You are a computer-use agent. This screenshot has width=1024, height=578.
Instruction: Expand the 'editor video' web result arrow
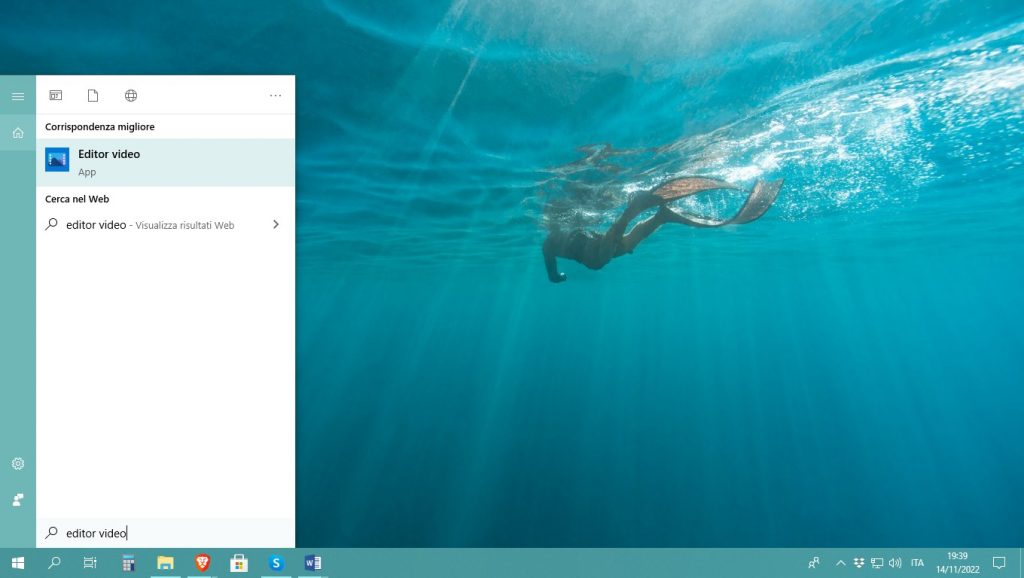276,225
